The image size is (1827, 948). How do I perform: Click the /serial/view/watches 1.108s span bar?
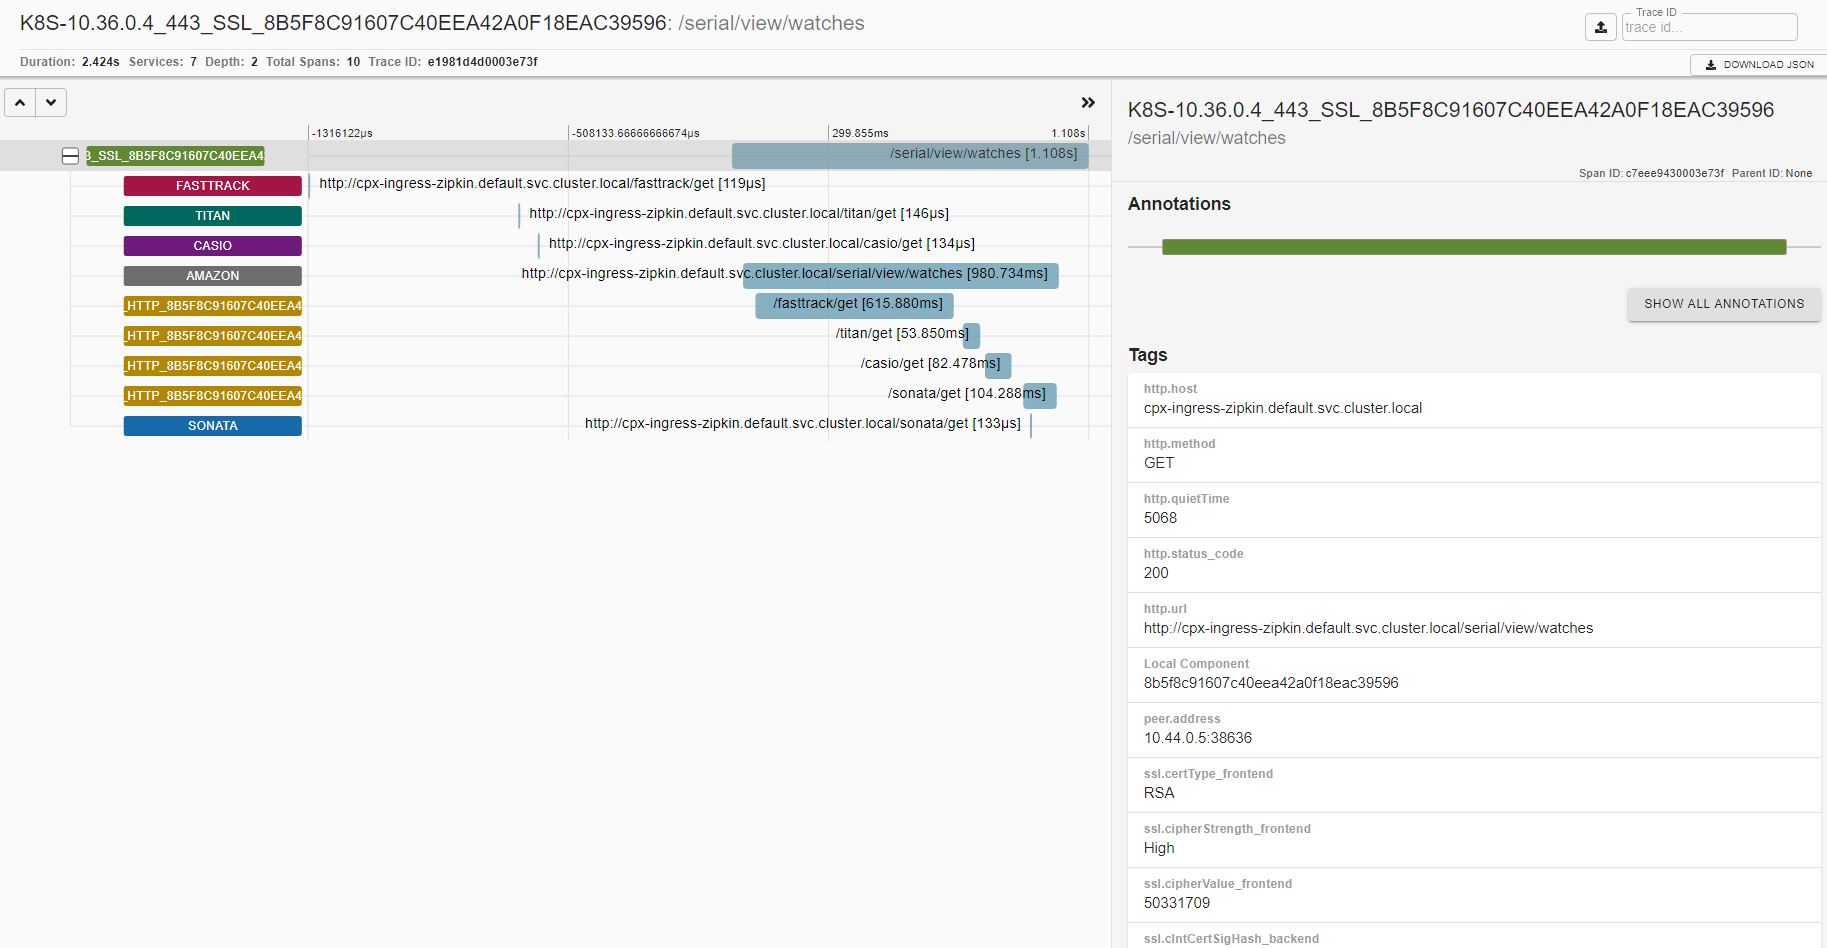coord(910,155)
